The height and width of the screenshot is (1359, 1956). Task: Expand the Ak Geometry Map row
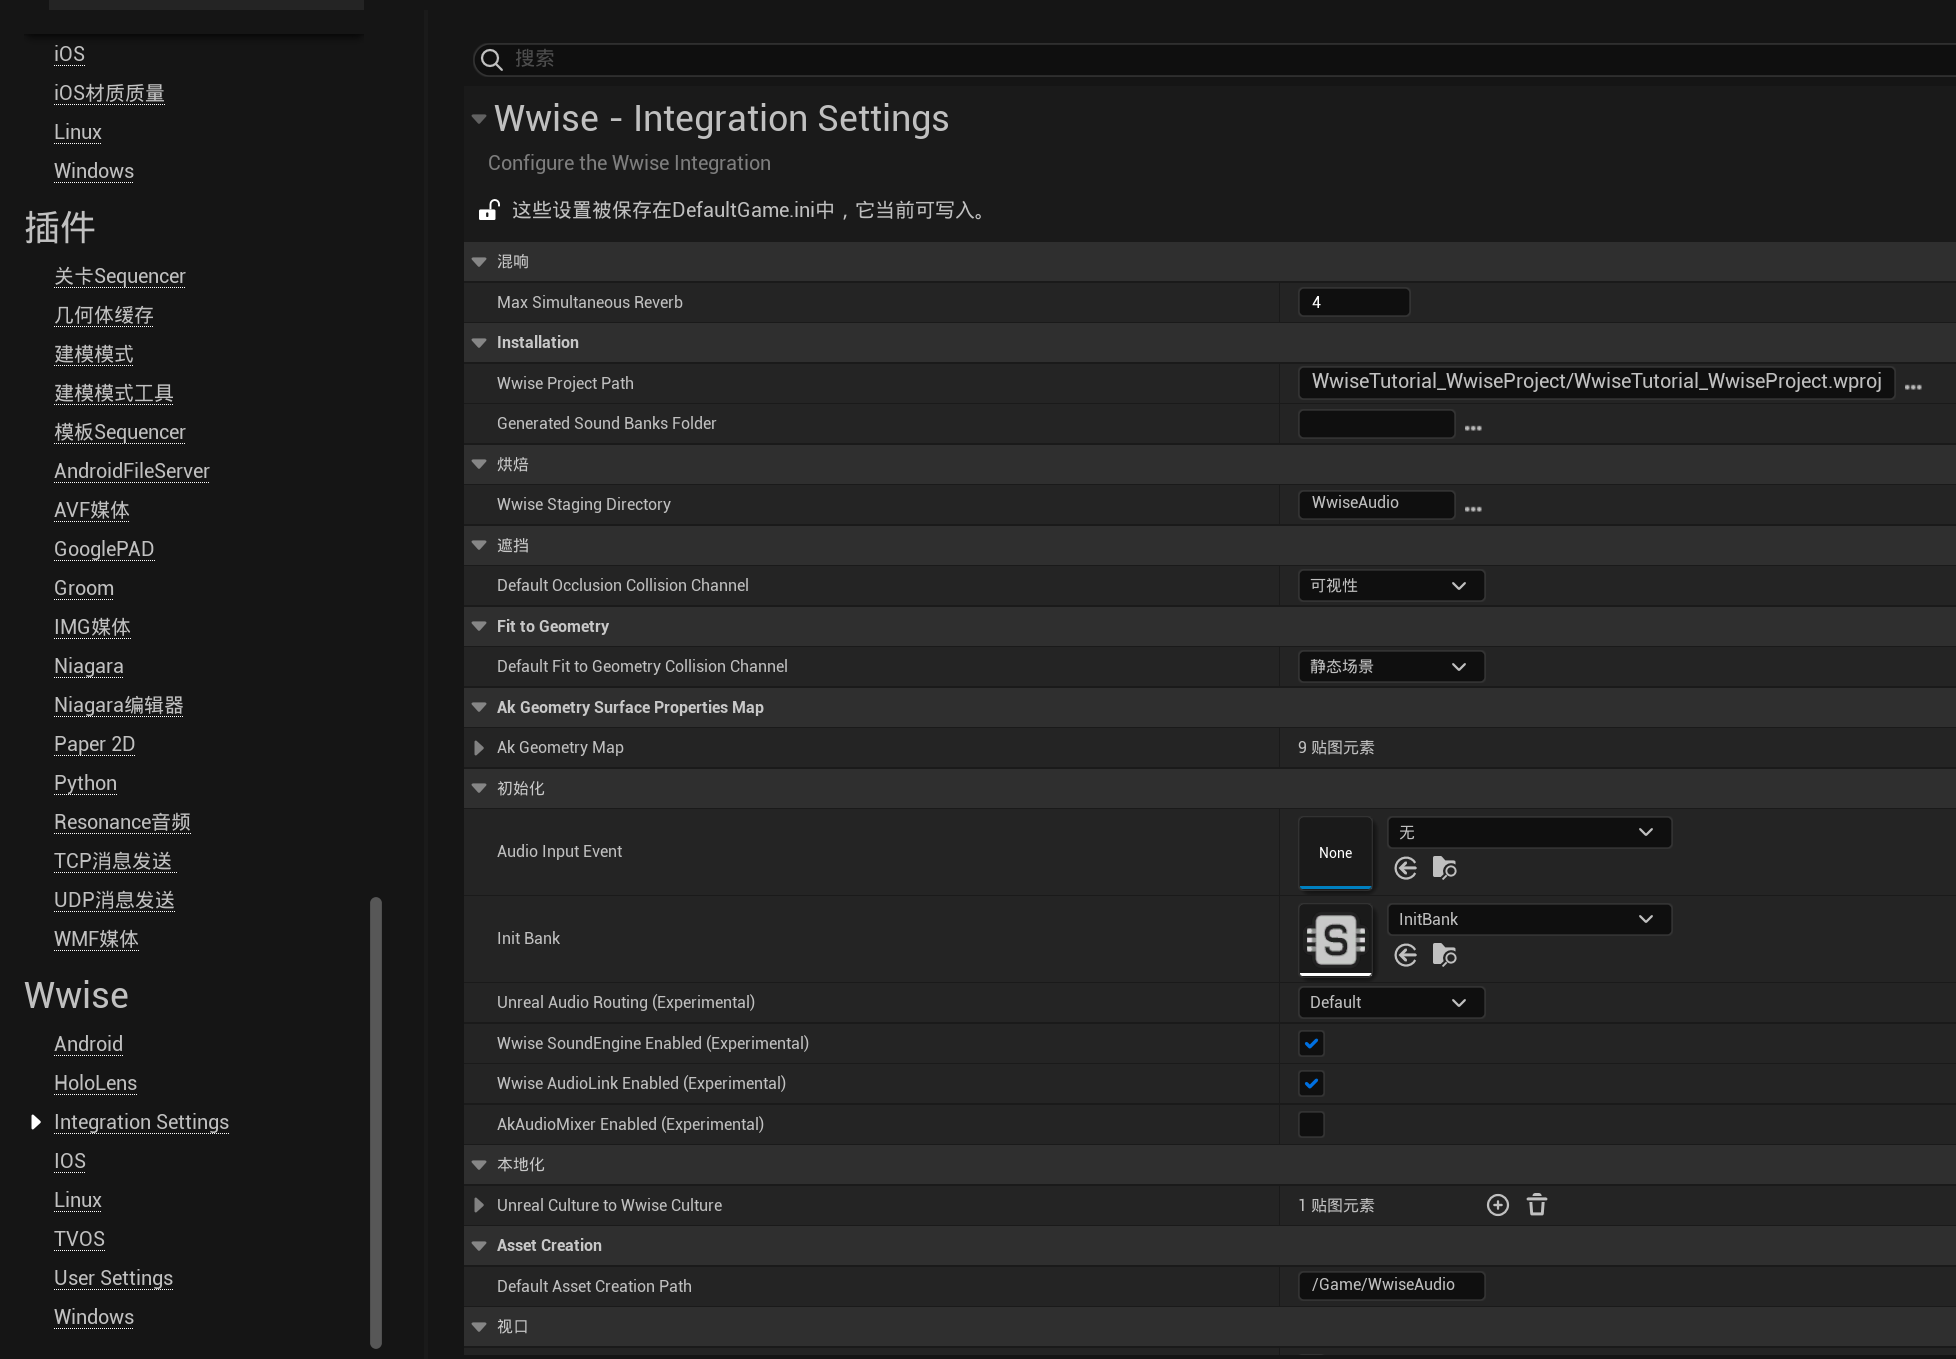(479, 747)
